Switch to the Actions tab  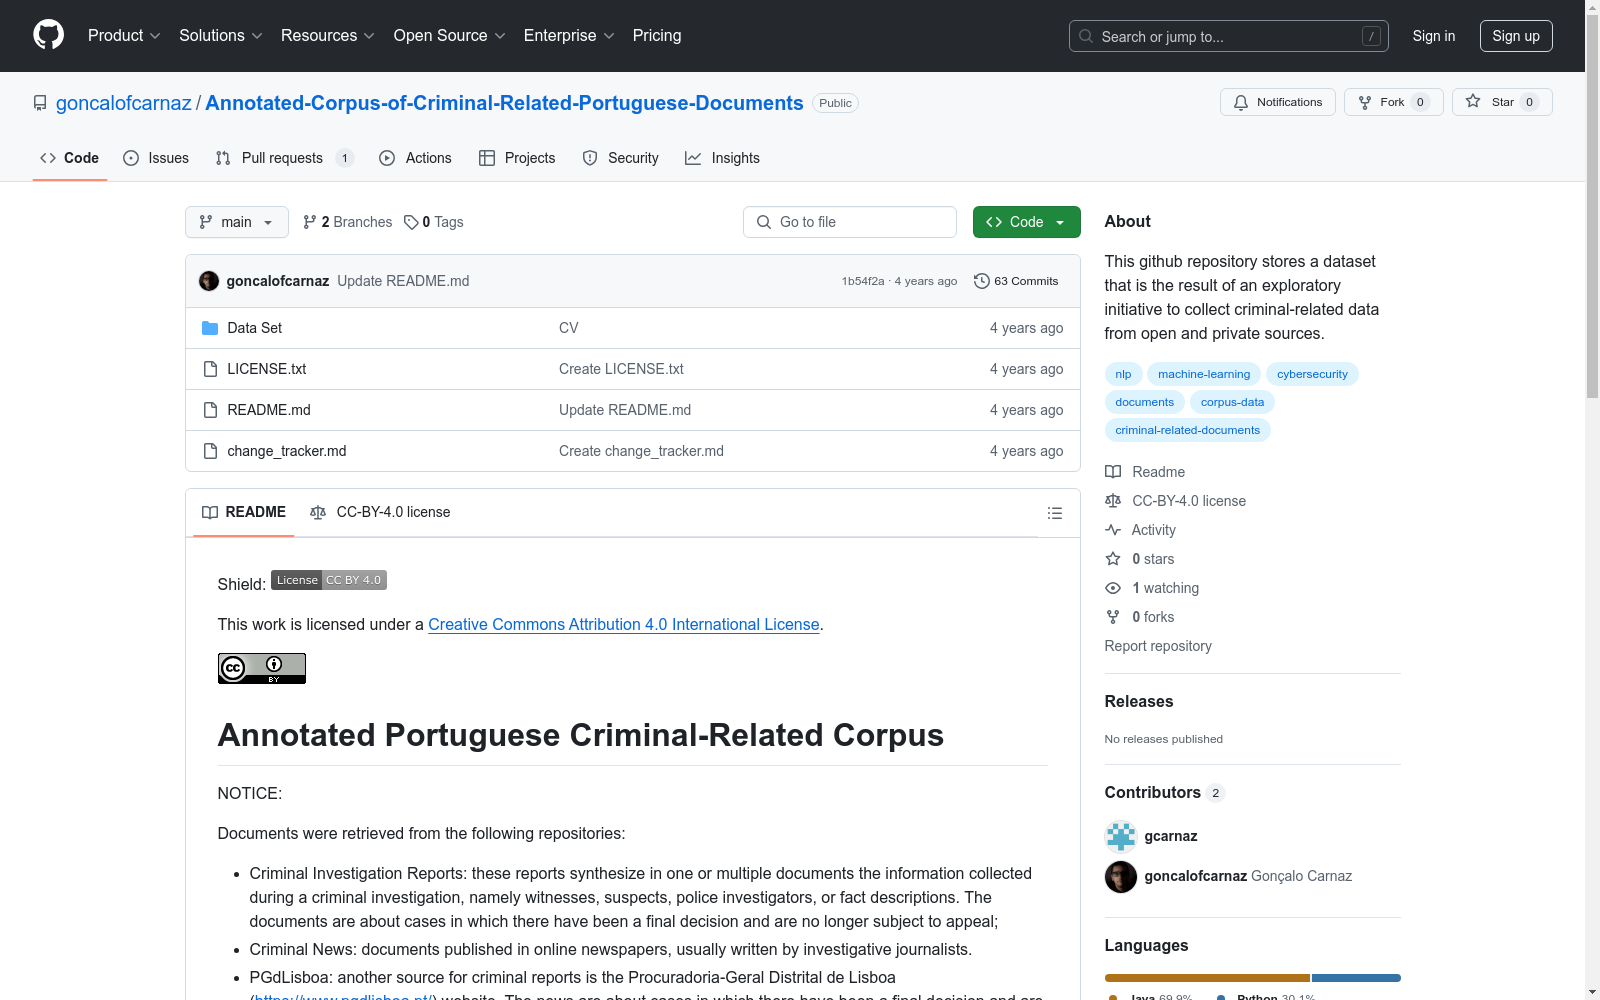[x=416, y=158]
